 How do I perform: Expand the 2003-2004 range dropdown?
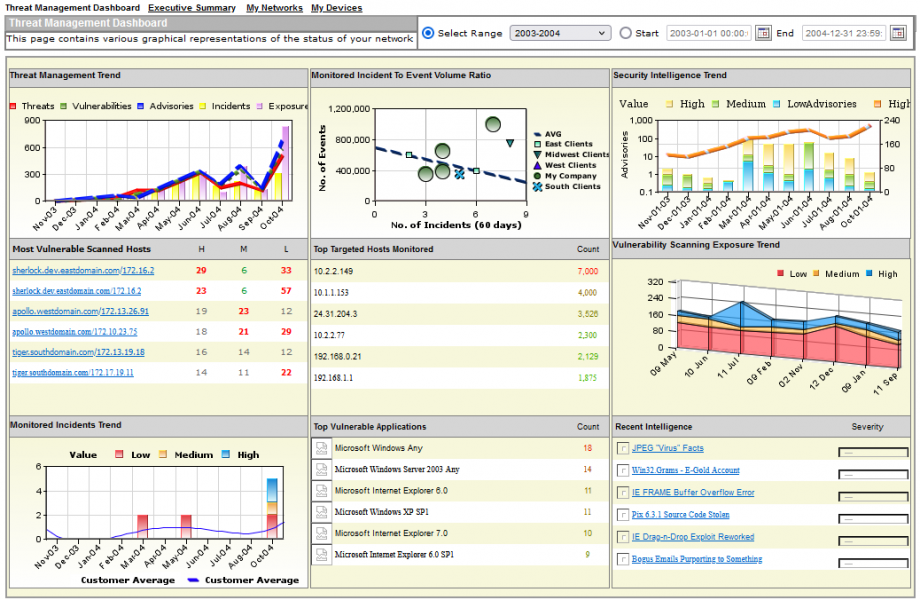[x=559, y=33]
